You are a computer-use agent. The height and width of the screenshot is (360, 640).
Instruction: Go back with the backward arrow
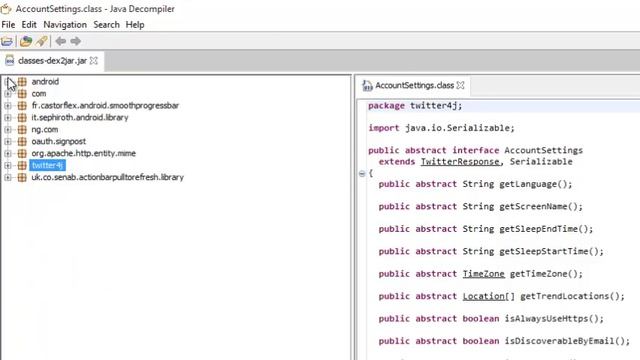[60, 41]
